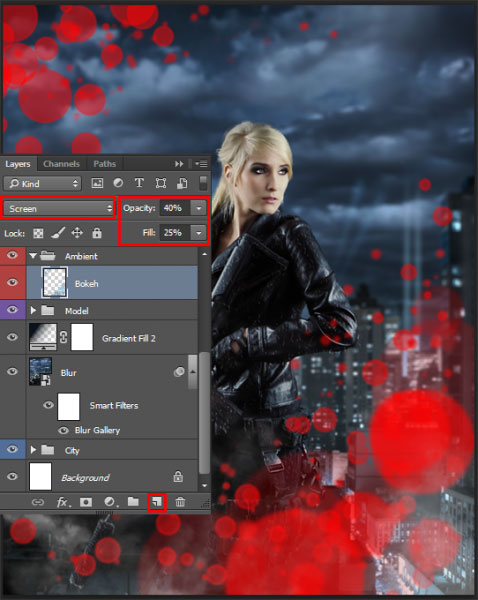Expand the Model group

pos(33,310)
